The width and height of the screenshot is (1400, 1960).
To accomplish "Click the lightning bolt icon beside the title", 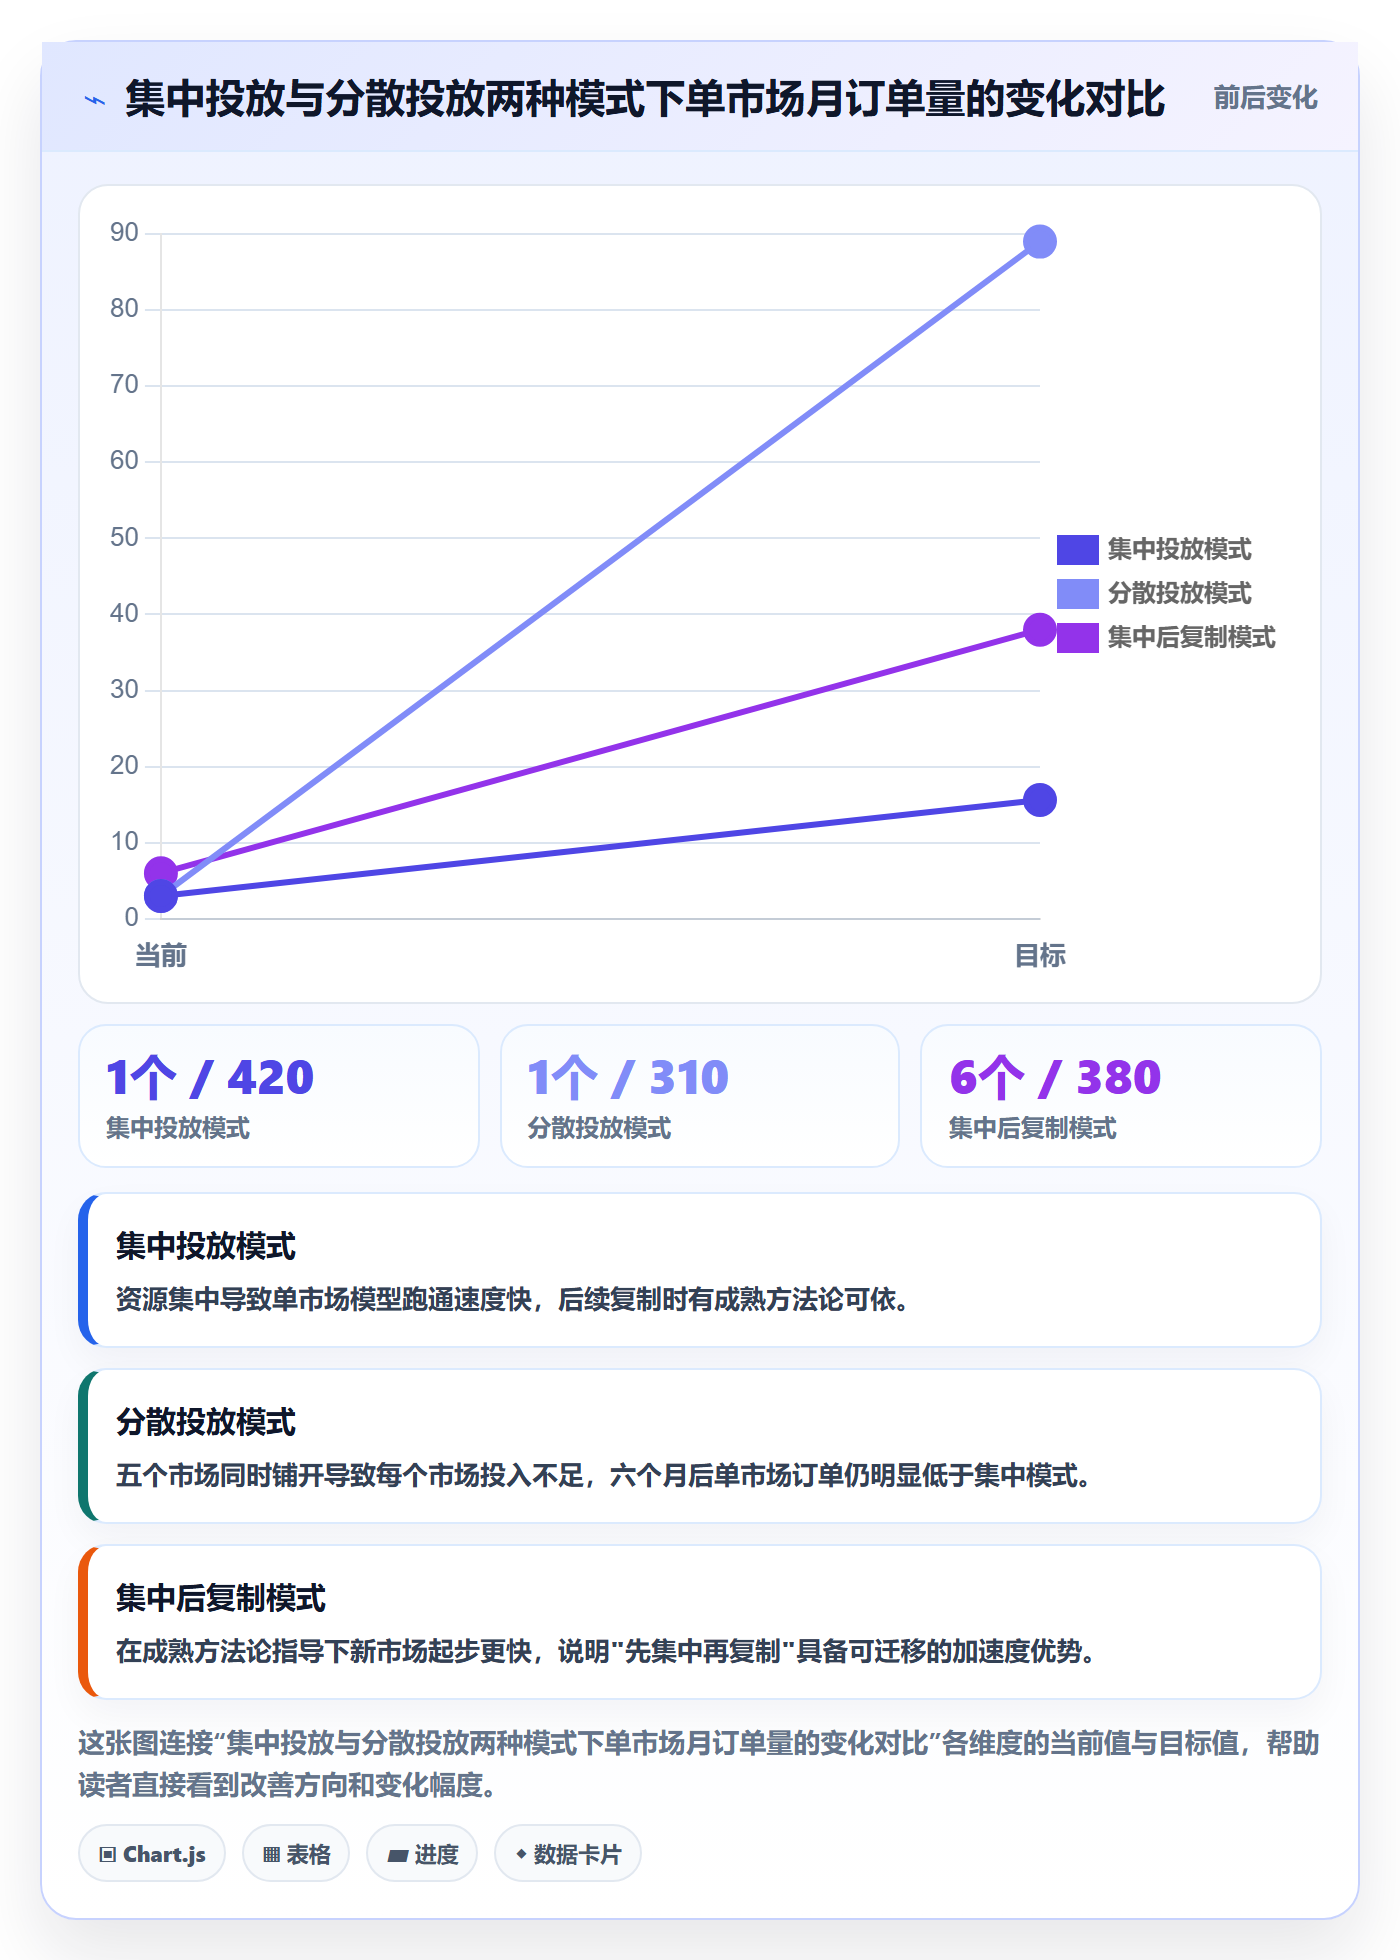I will (95, 100).
